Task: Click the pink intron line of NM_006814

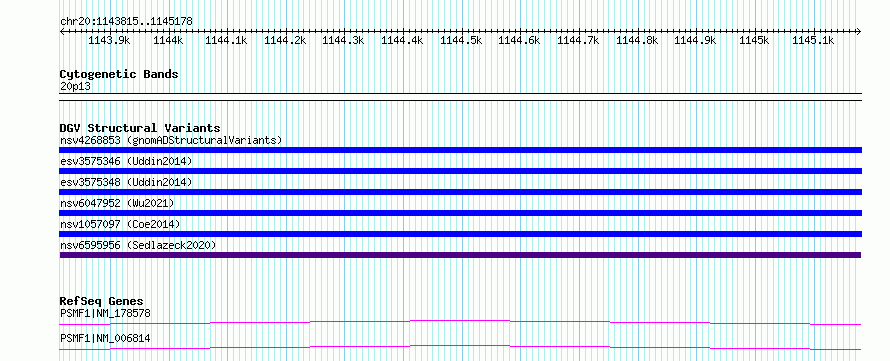Action: point(460,347)
